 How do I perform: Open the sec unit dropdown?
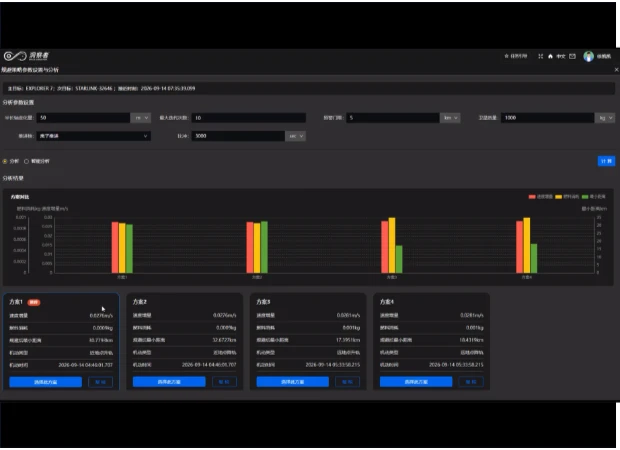[295, 136]
